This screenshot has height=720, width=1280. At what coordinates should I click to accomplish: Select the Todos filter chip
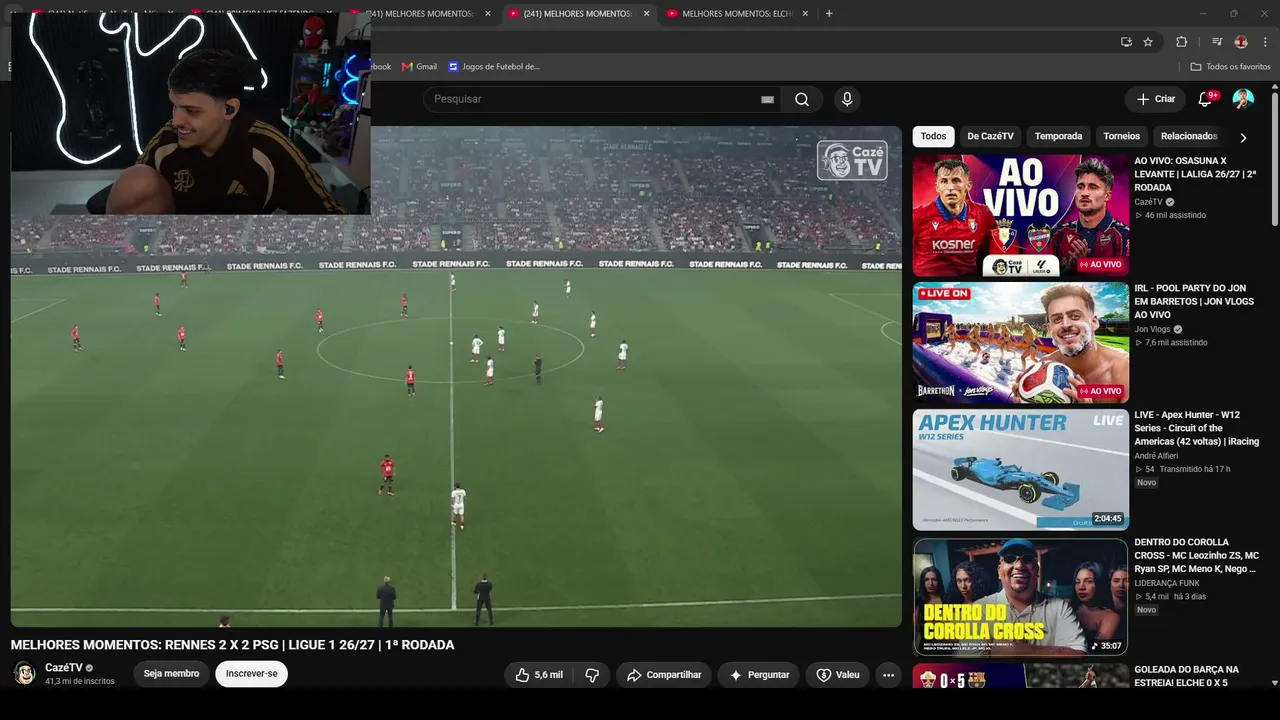[933, 136]
